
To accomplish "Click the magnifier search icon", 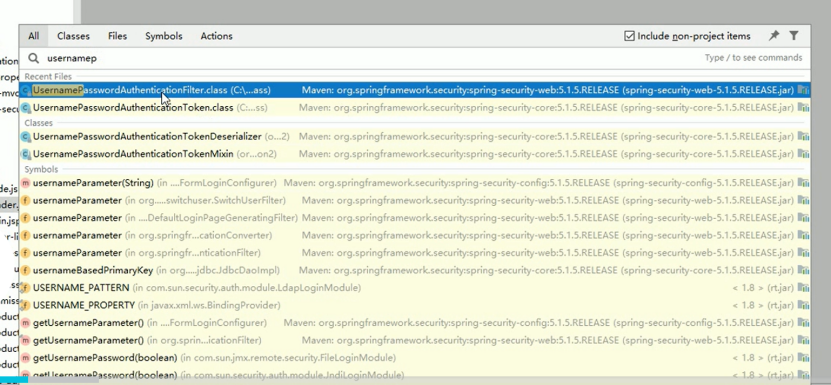I will tap(33, 58).
